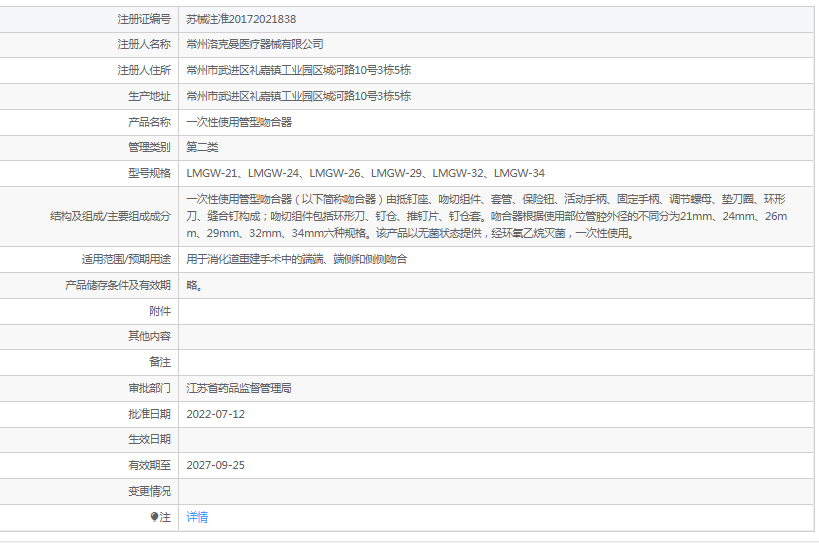This screenshot has width=819, height=543.
Task: Click the 变更情况 label
Action: coord(149,491)
